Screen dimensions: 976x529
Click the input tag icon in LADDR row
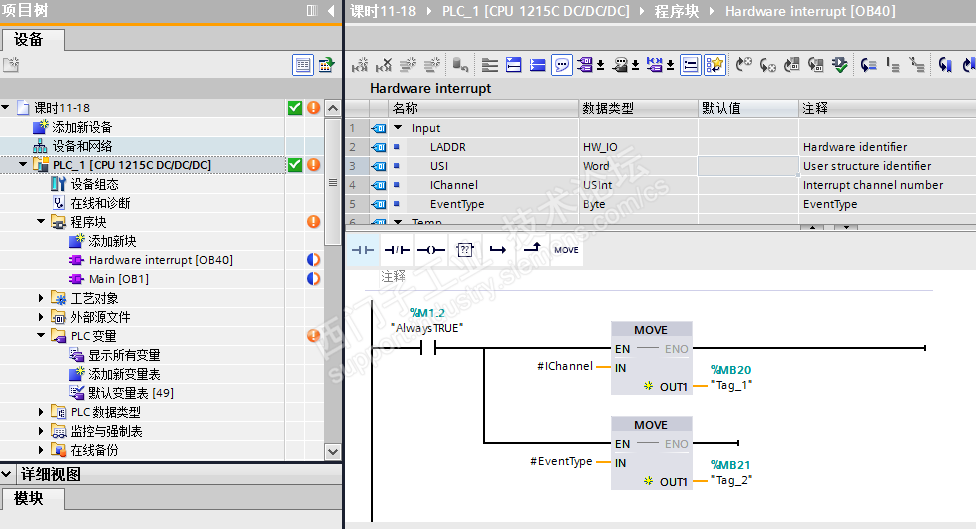tap(378, 147)
